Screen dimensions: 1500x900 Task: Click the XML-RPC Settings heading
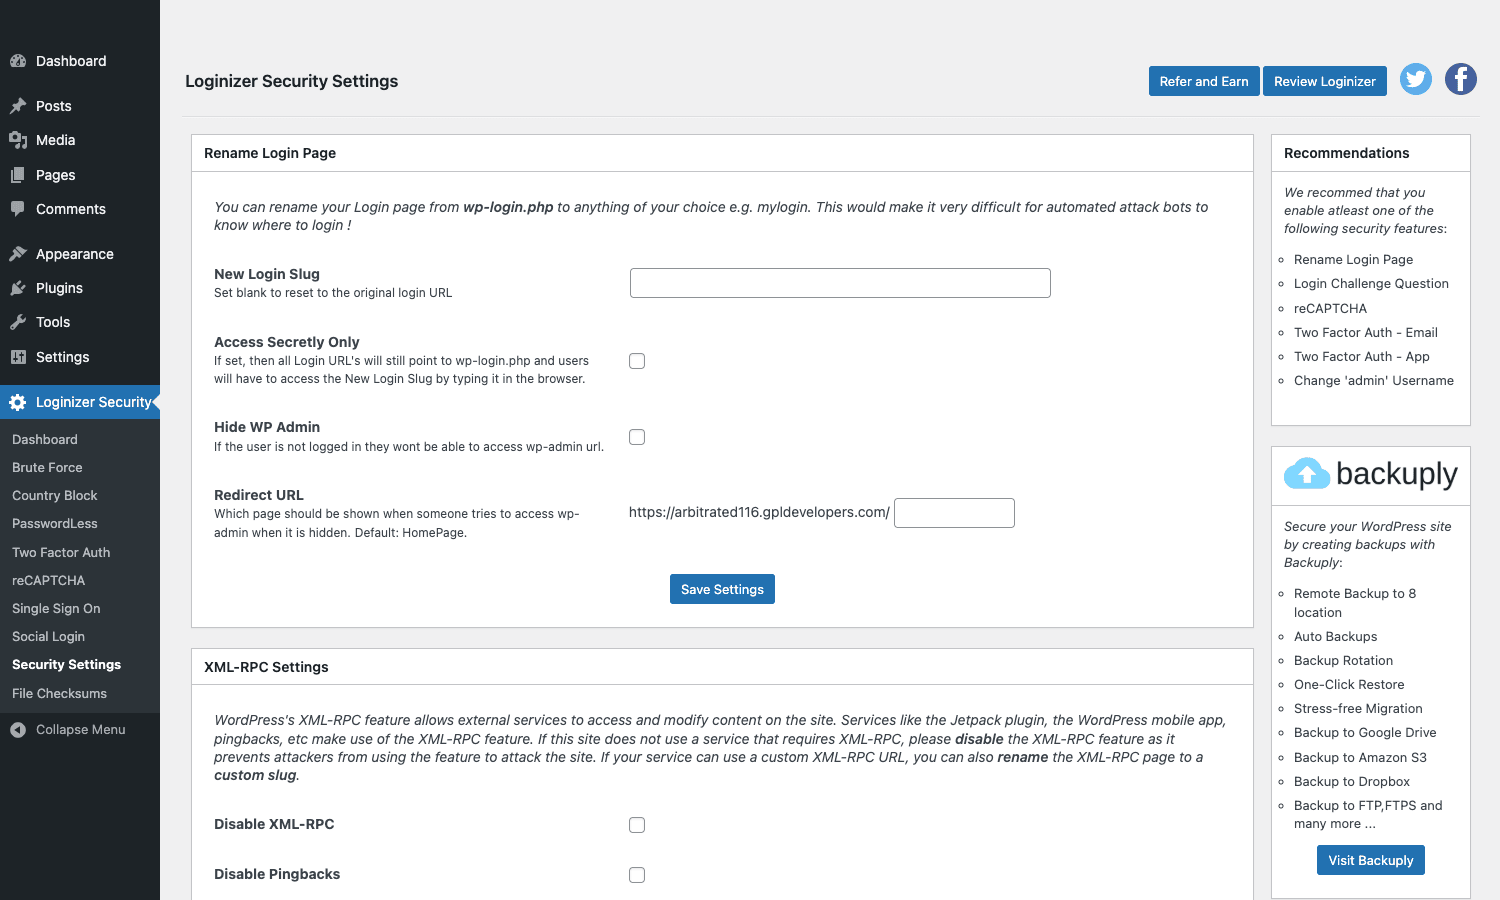[x=266, y=667]
